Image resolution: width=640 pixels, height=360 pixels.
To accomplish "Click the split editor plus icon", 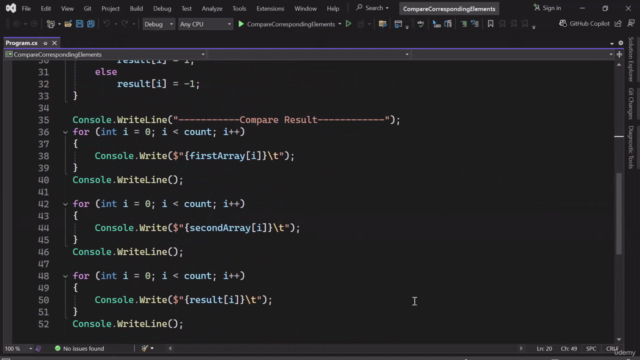I will coord(619,54).
